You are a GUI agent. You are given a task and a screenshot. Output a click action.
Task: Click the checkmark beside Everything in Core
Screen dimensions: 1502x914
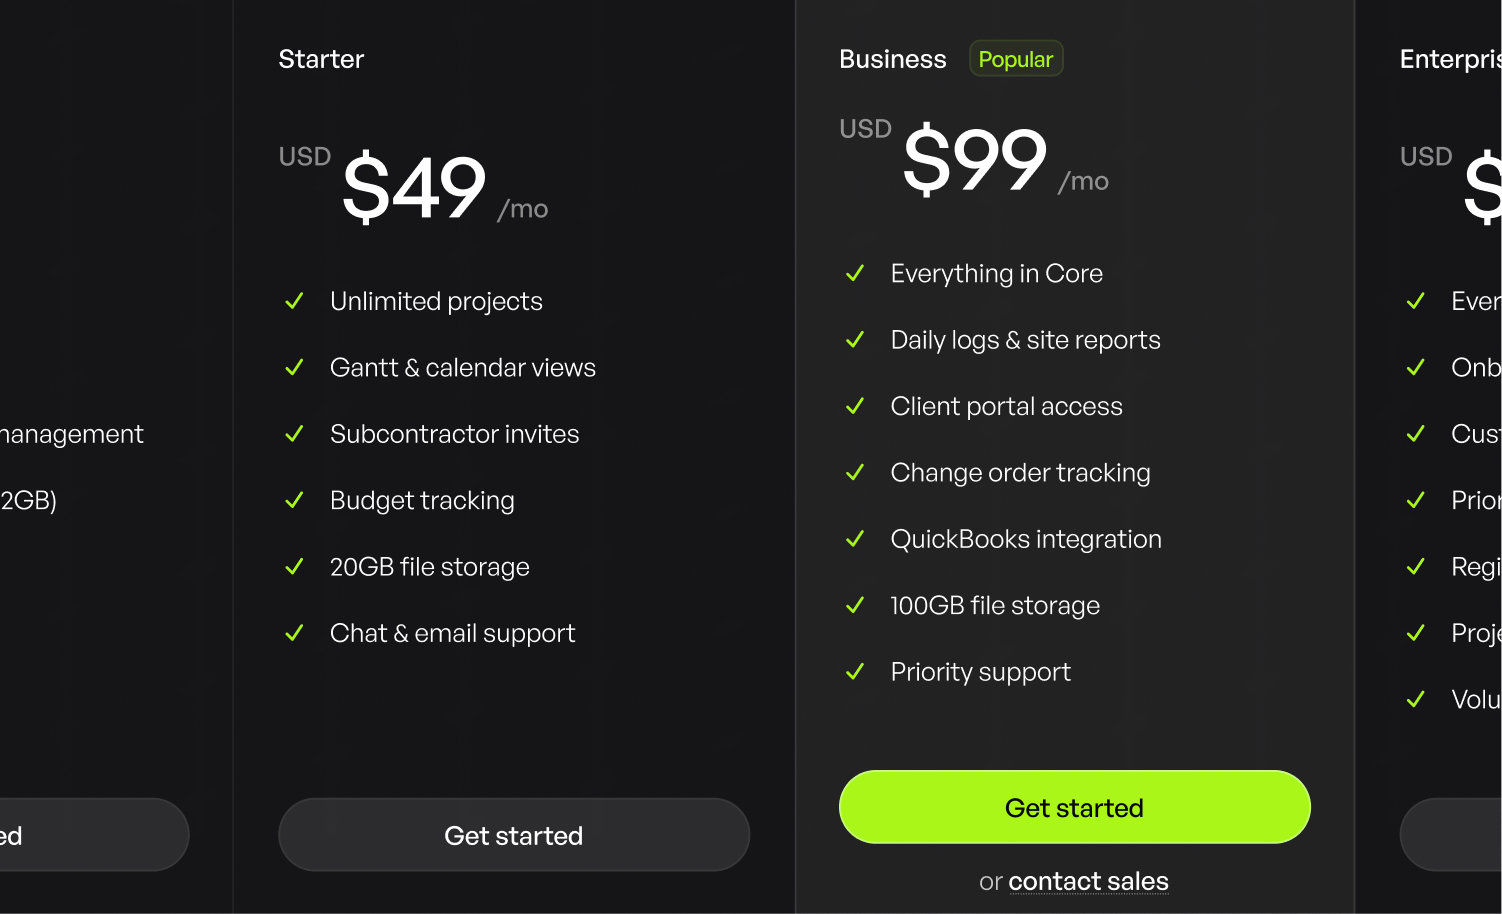(x=855, y=273)
